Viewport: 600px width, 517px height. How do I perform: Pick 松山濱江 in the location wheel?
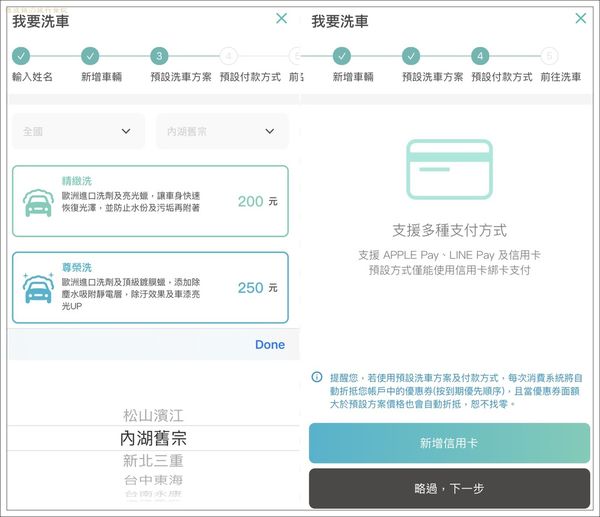tap(154, 415)
